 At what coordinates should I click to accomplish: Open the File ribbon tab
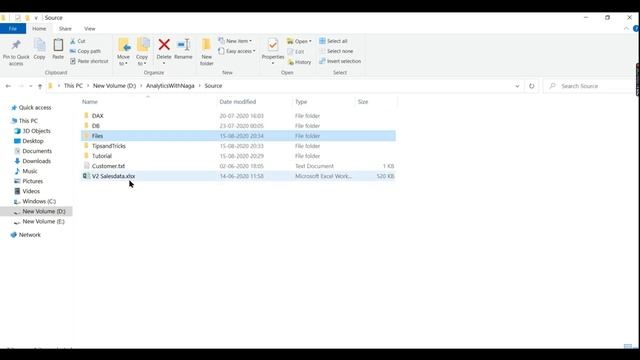[13, 29]
